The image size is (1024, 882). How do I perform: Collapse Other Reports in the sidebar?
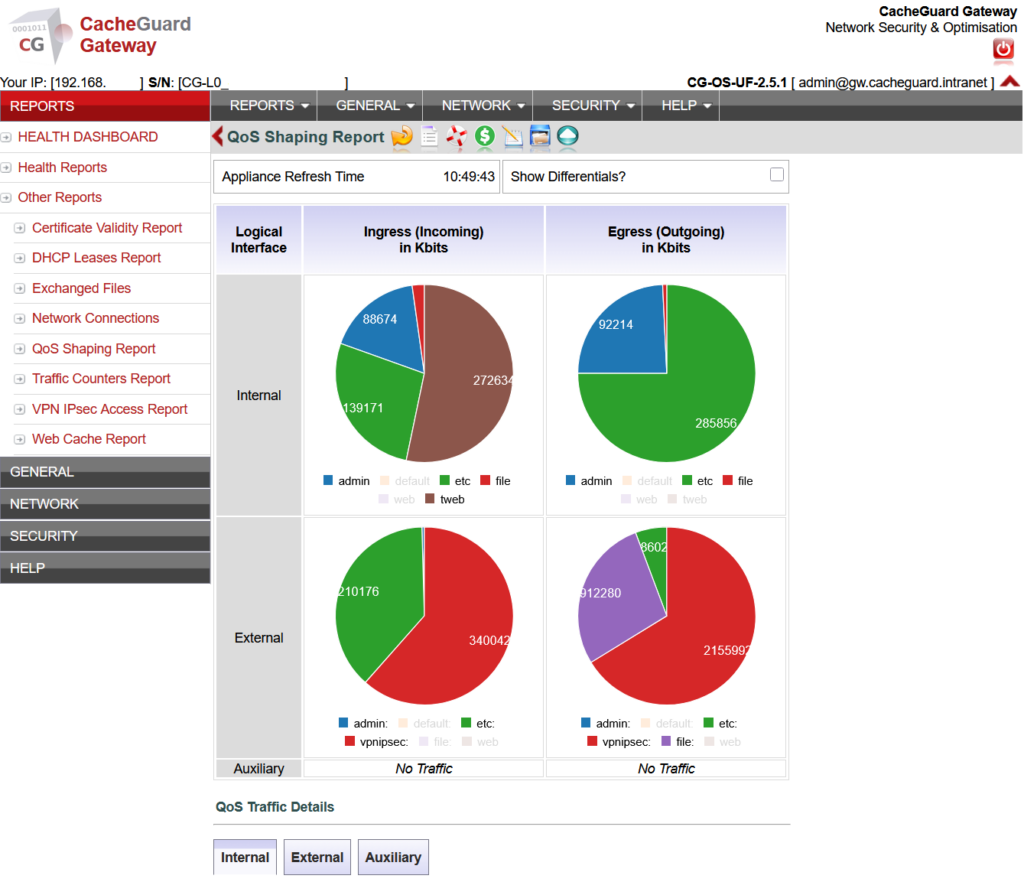(59, 197)
